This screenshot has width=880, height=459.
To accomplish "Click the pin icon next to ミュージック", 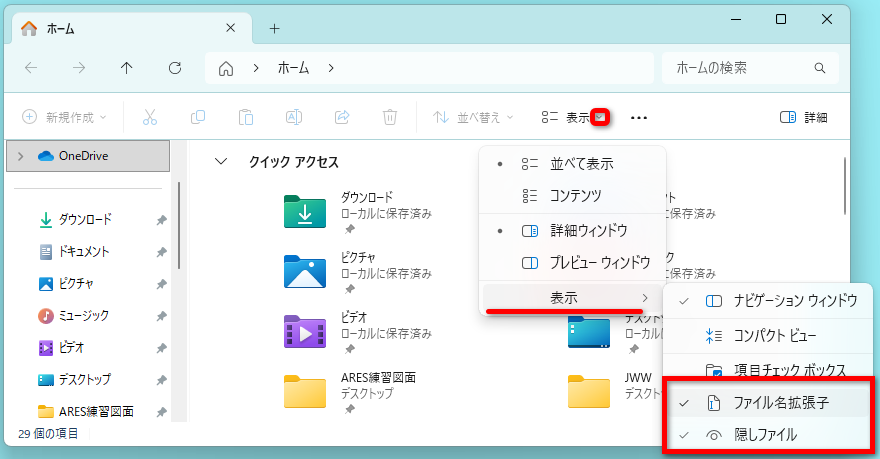I will 162,316.
